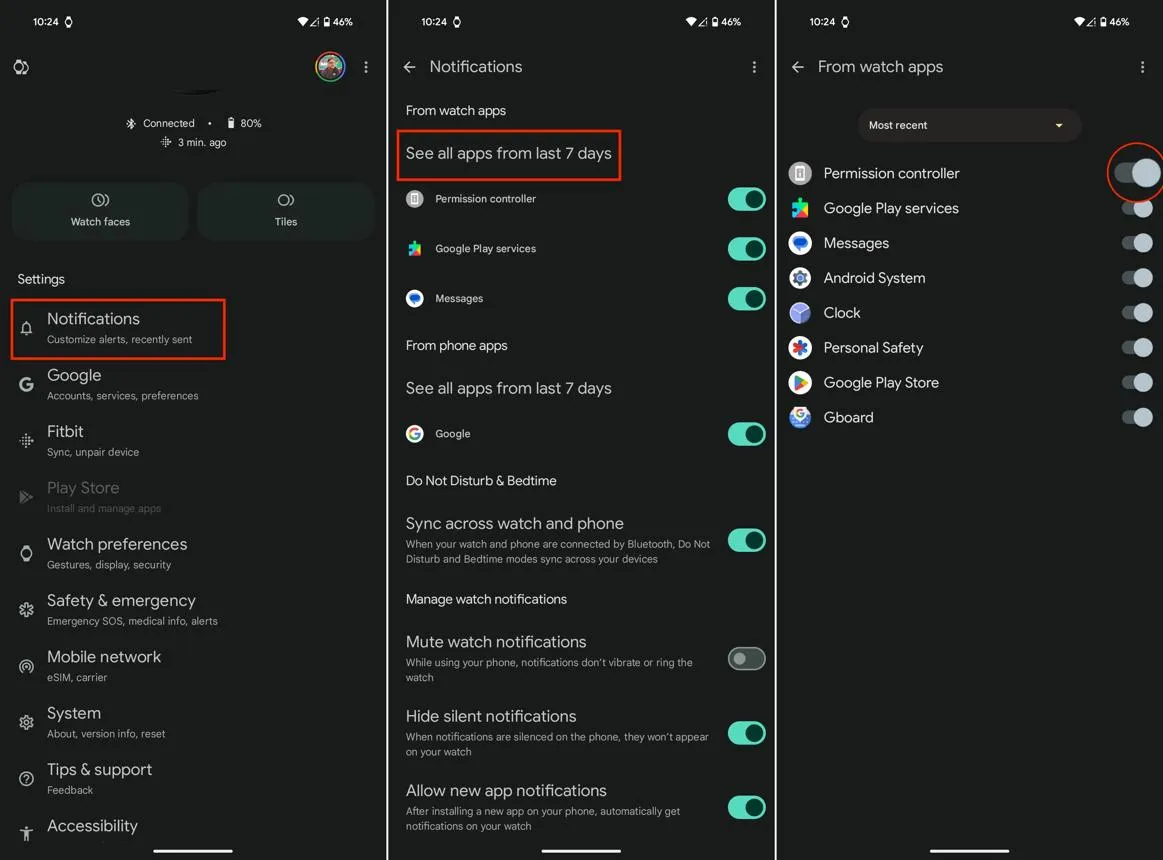The height and width of the screenshot is (860, 1163).
Task: Tap the Mobile network signal icon
Action: [27, 666]
